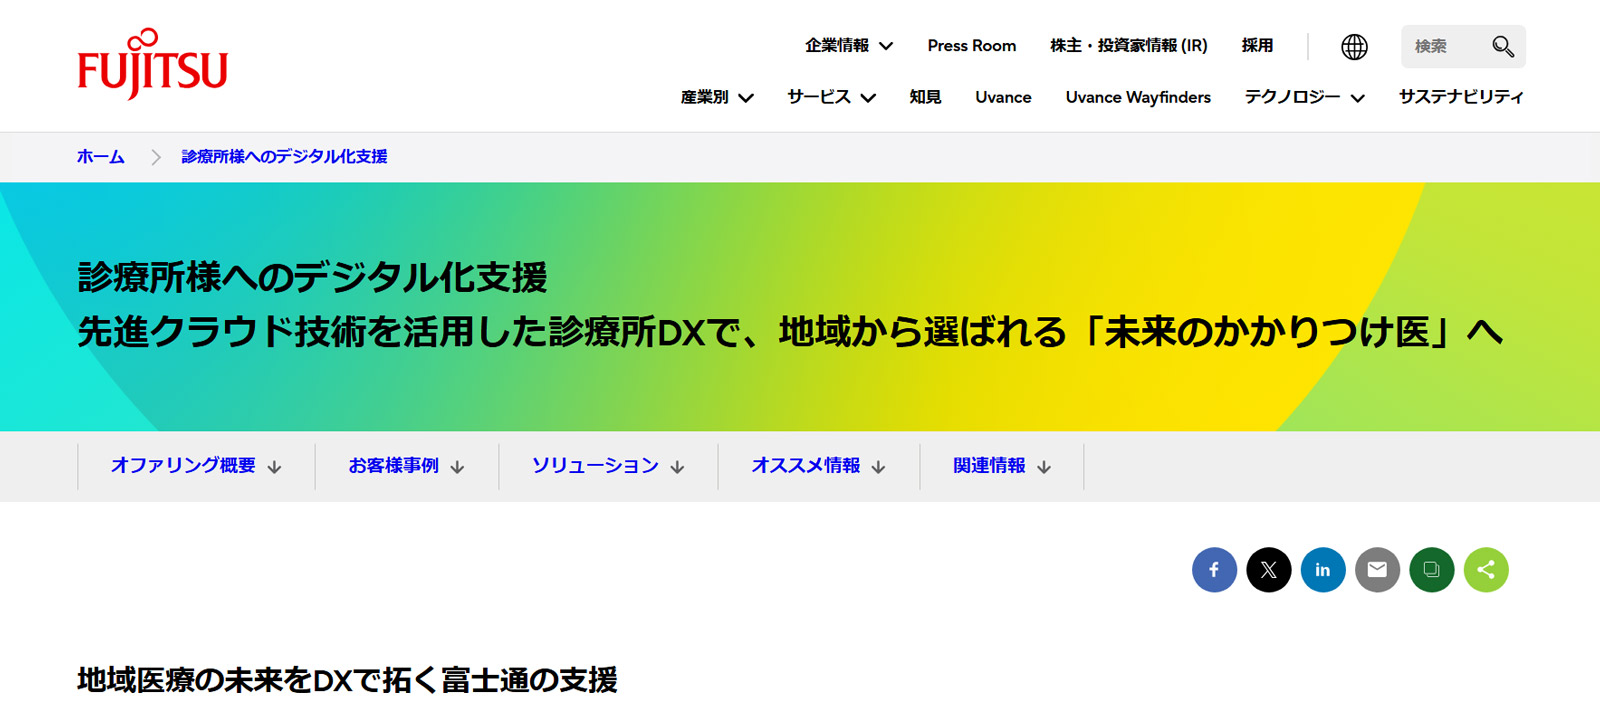1600x707 pixels.
Task: Expand the 産業別 menu
Action: (717, 97)
